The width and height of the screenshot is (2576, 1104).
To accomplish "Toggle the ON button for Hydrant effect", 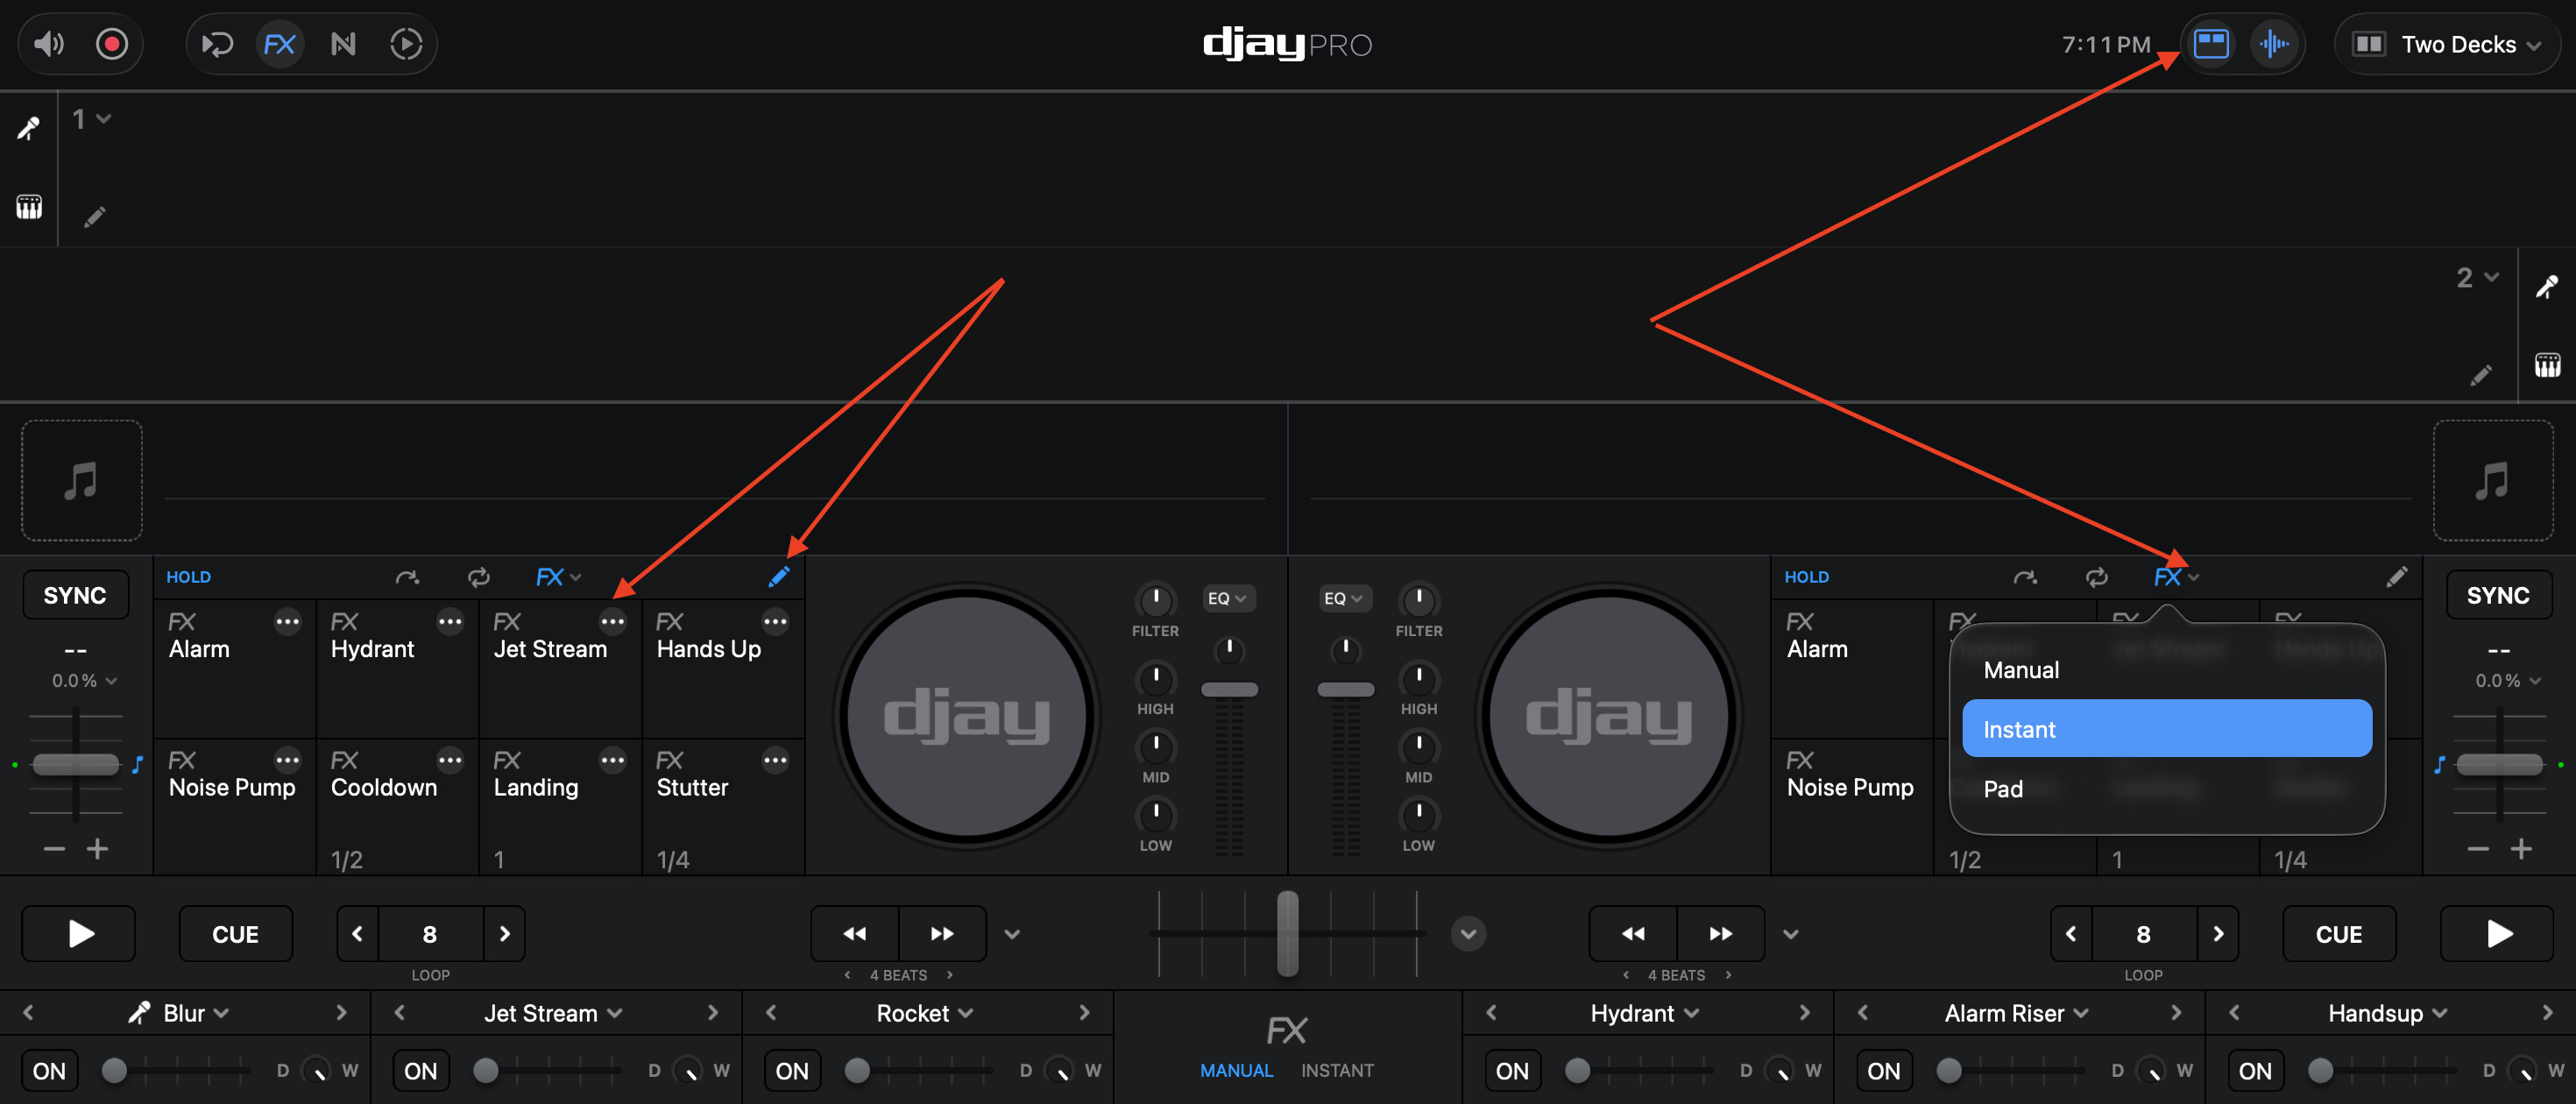I will pos(1511,1070).
